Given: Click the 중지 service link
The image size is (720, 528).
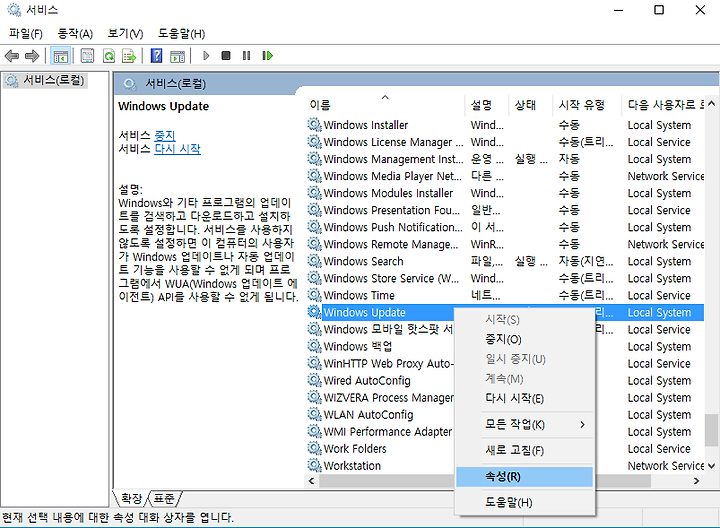Looking at the screenshot, I should 165,136.
